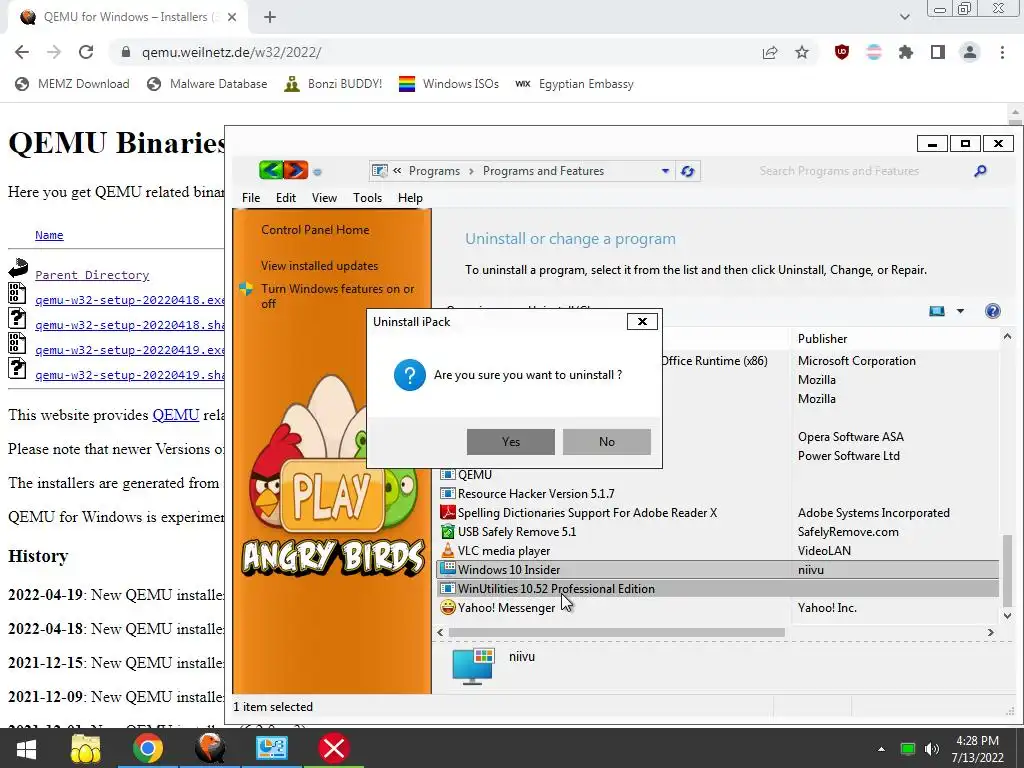1024x768 pixels.
Task: Click horizontal scrollbar left arrow
Action: [440, 632]
